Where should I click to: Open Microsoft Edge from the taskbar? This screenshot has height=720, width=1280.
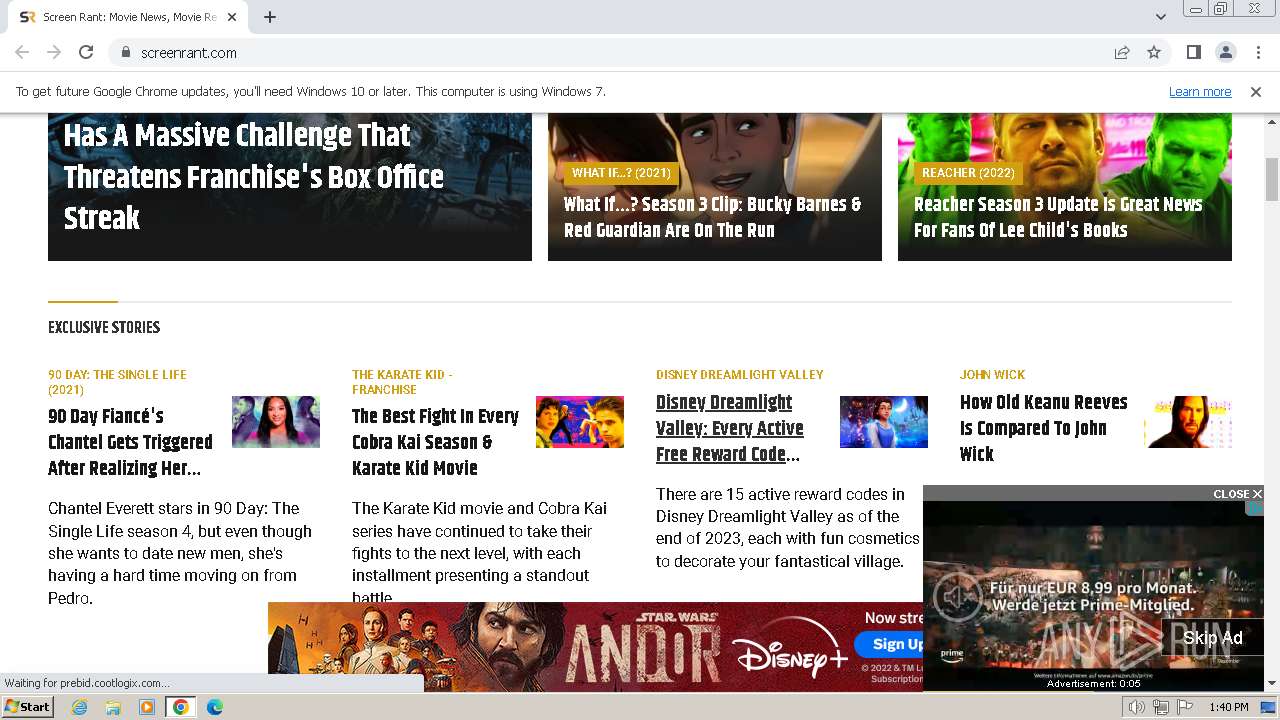(215, 707)
